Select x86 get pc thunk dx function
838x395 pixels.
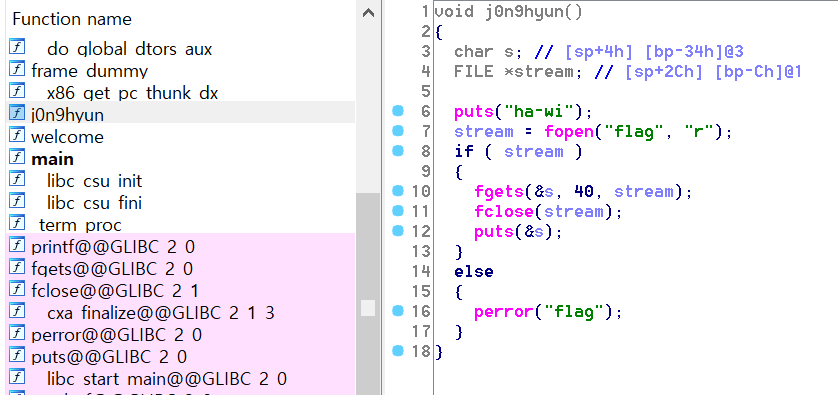tap(133, 93)
